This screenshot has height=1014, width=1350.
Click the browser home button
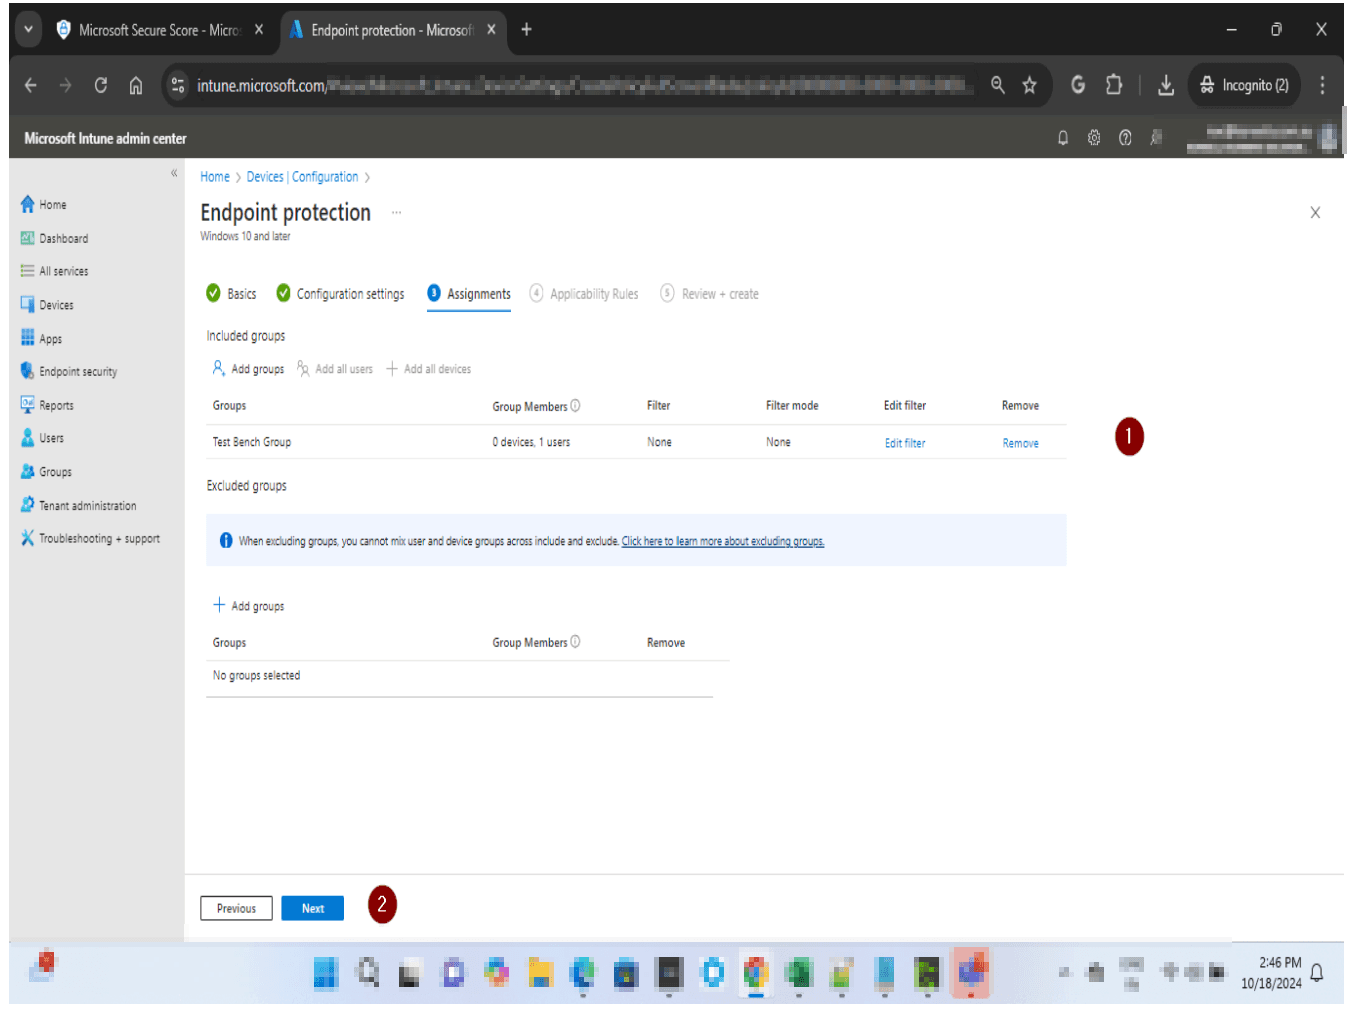(x=136, y=86)
